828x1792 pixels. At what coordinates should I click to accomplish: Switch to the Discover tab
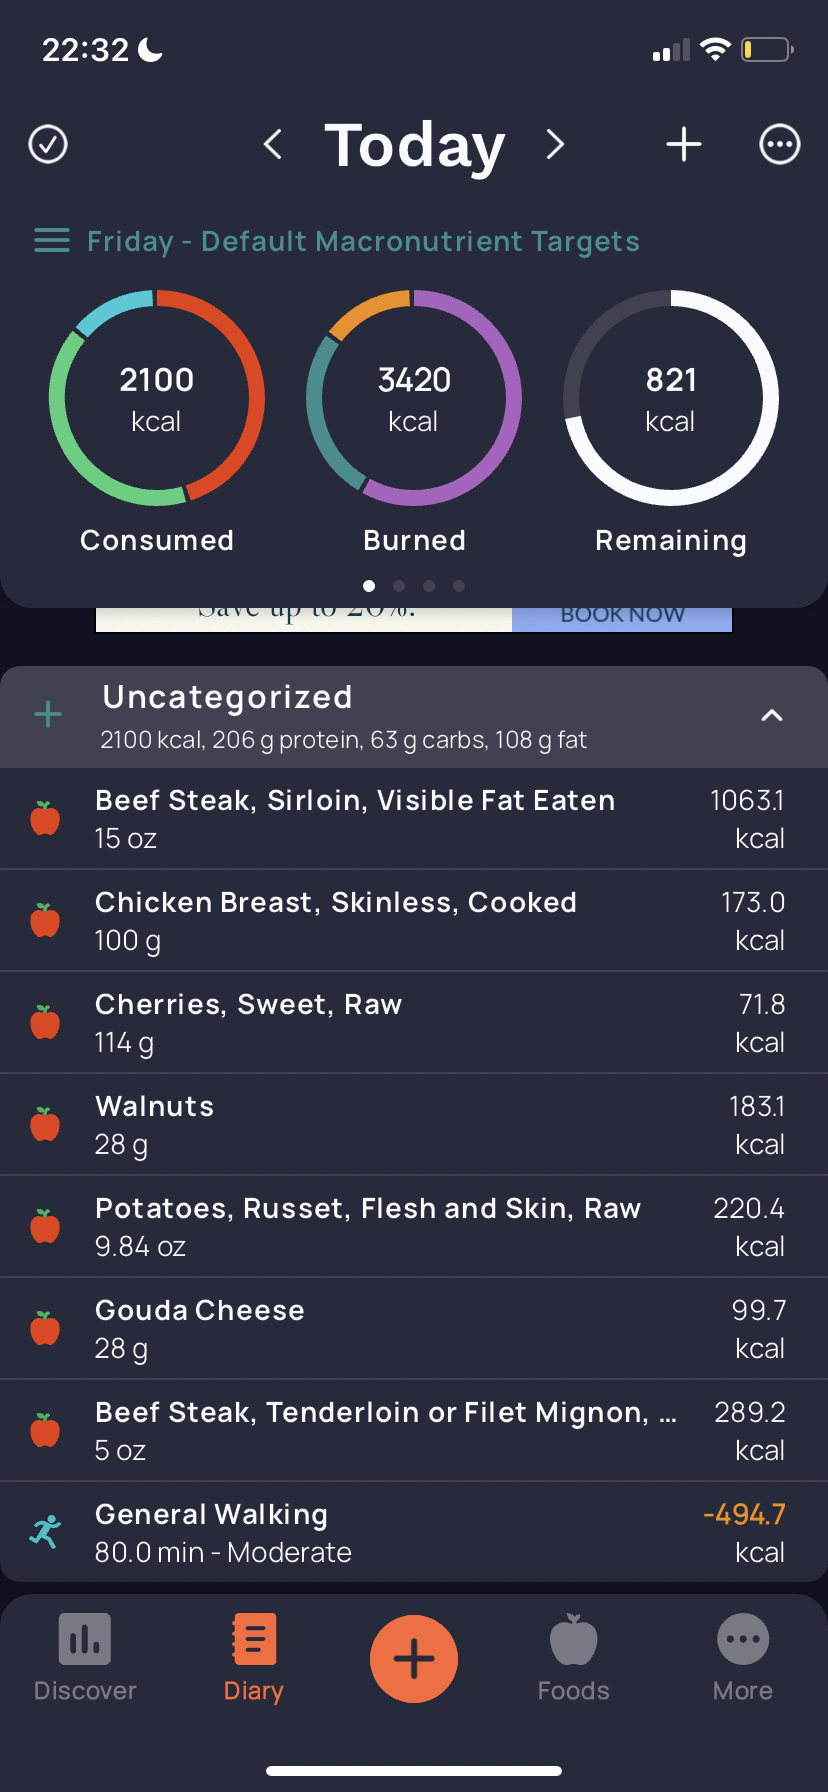click(85, 1658)
